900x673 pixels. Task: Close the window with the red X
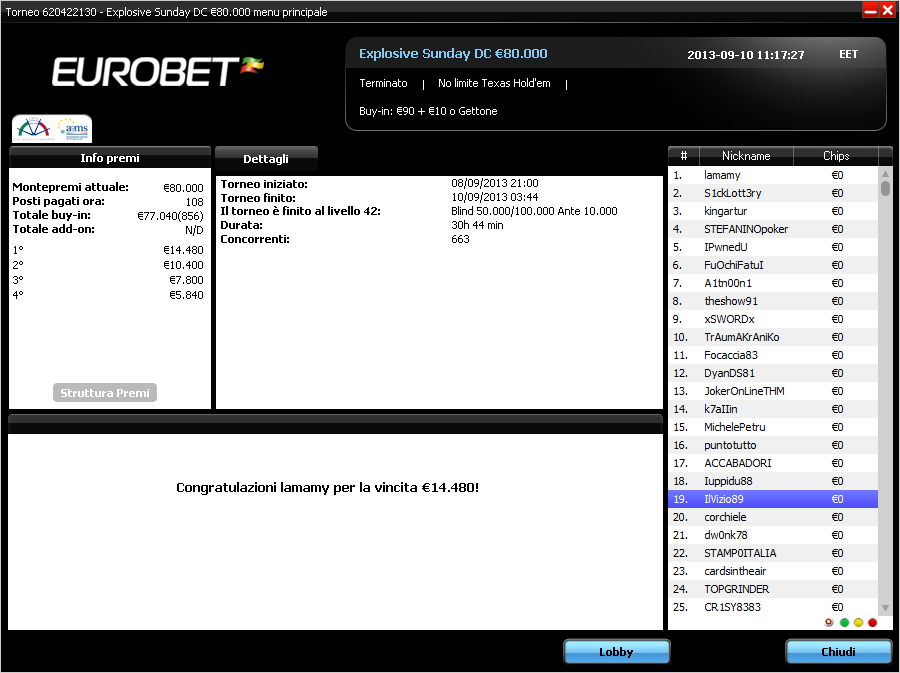point(887,10)
